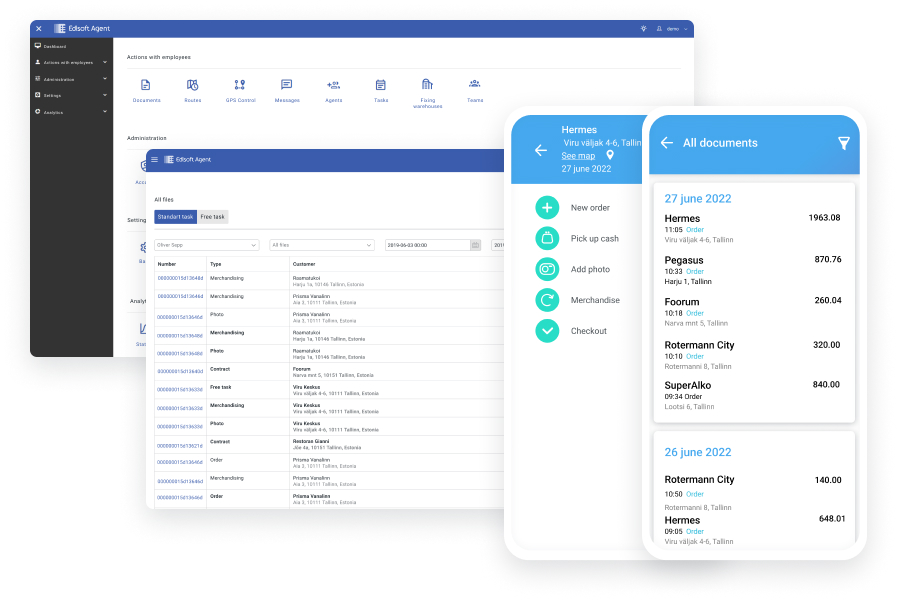
Task: Click the Number column header
Action: tap(166, 264)
